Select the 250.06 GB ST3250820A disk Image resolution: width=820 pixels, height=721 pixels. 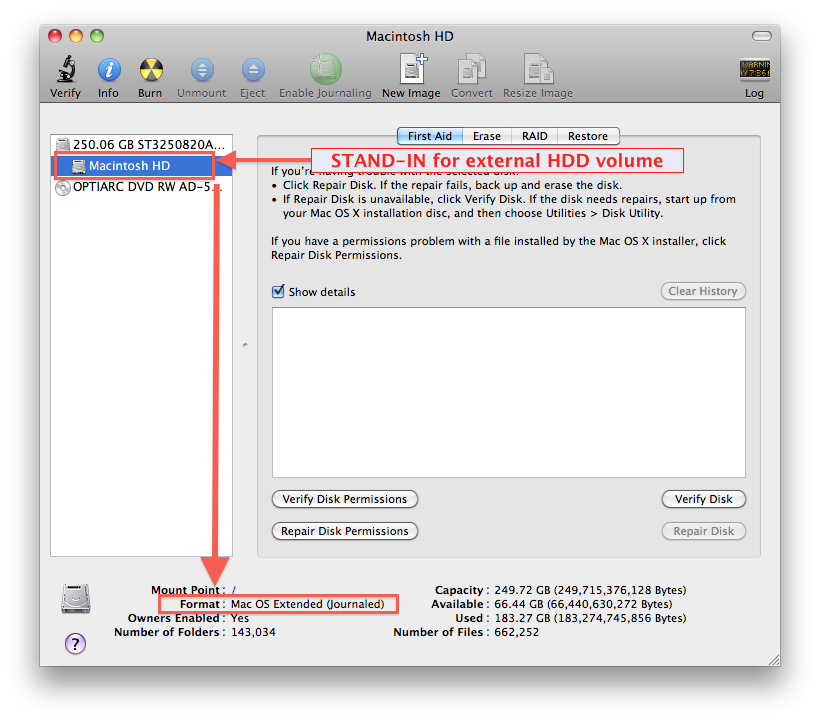click(141, 144)
